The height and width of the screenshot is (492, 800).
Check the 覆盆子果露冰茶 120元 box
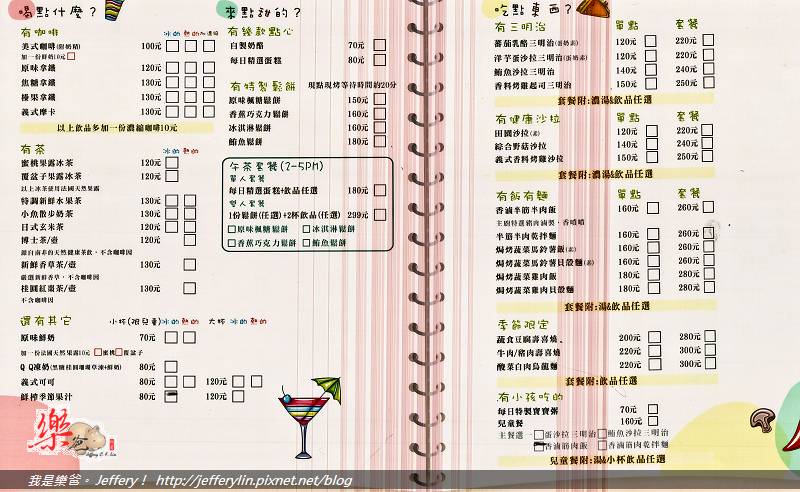[172, 176]
